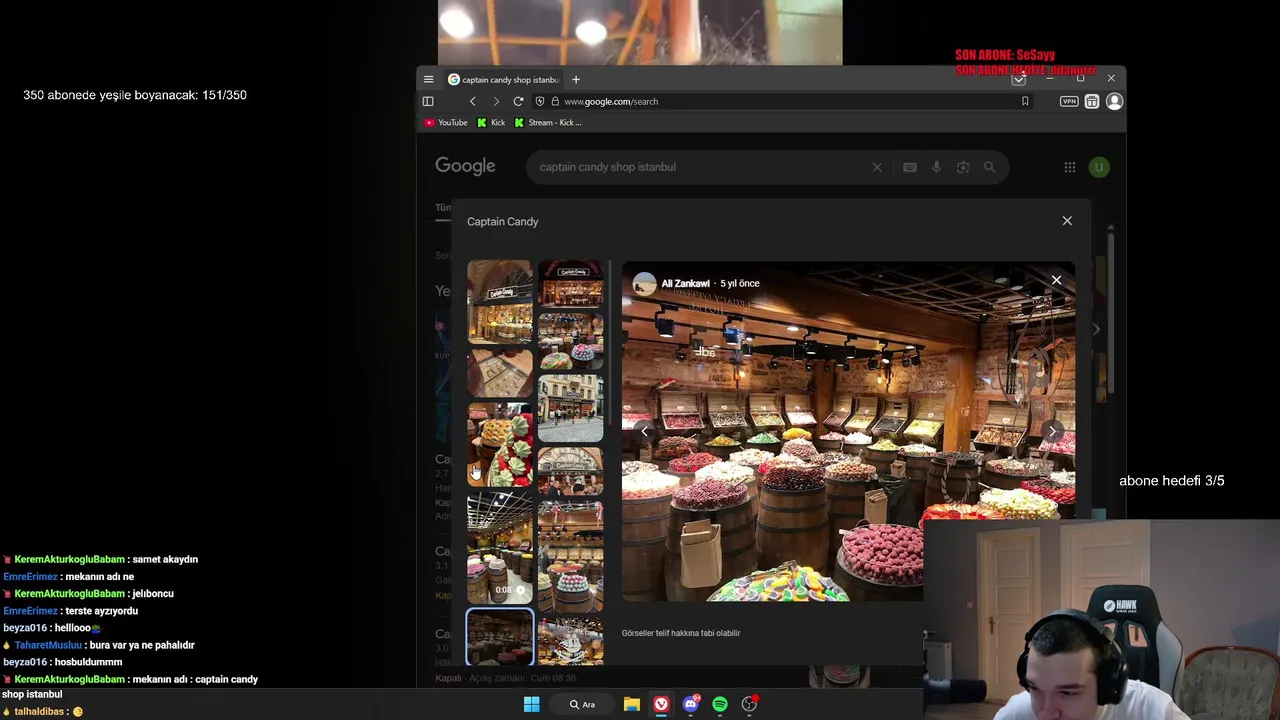Switch to Vivaldi in the taskbar
Image resolution: width=1280 pixels, height=720 pixels.
(661, 704)
